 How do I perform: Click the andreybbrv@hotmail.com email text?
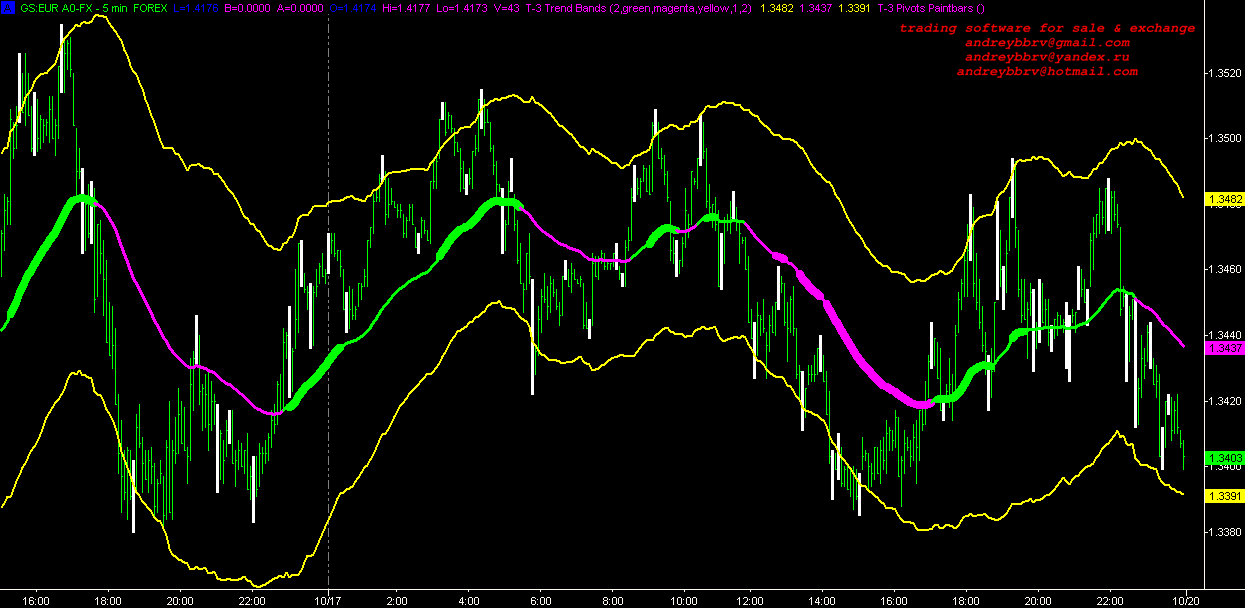[1047, 72]
